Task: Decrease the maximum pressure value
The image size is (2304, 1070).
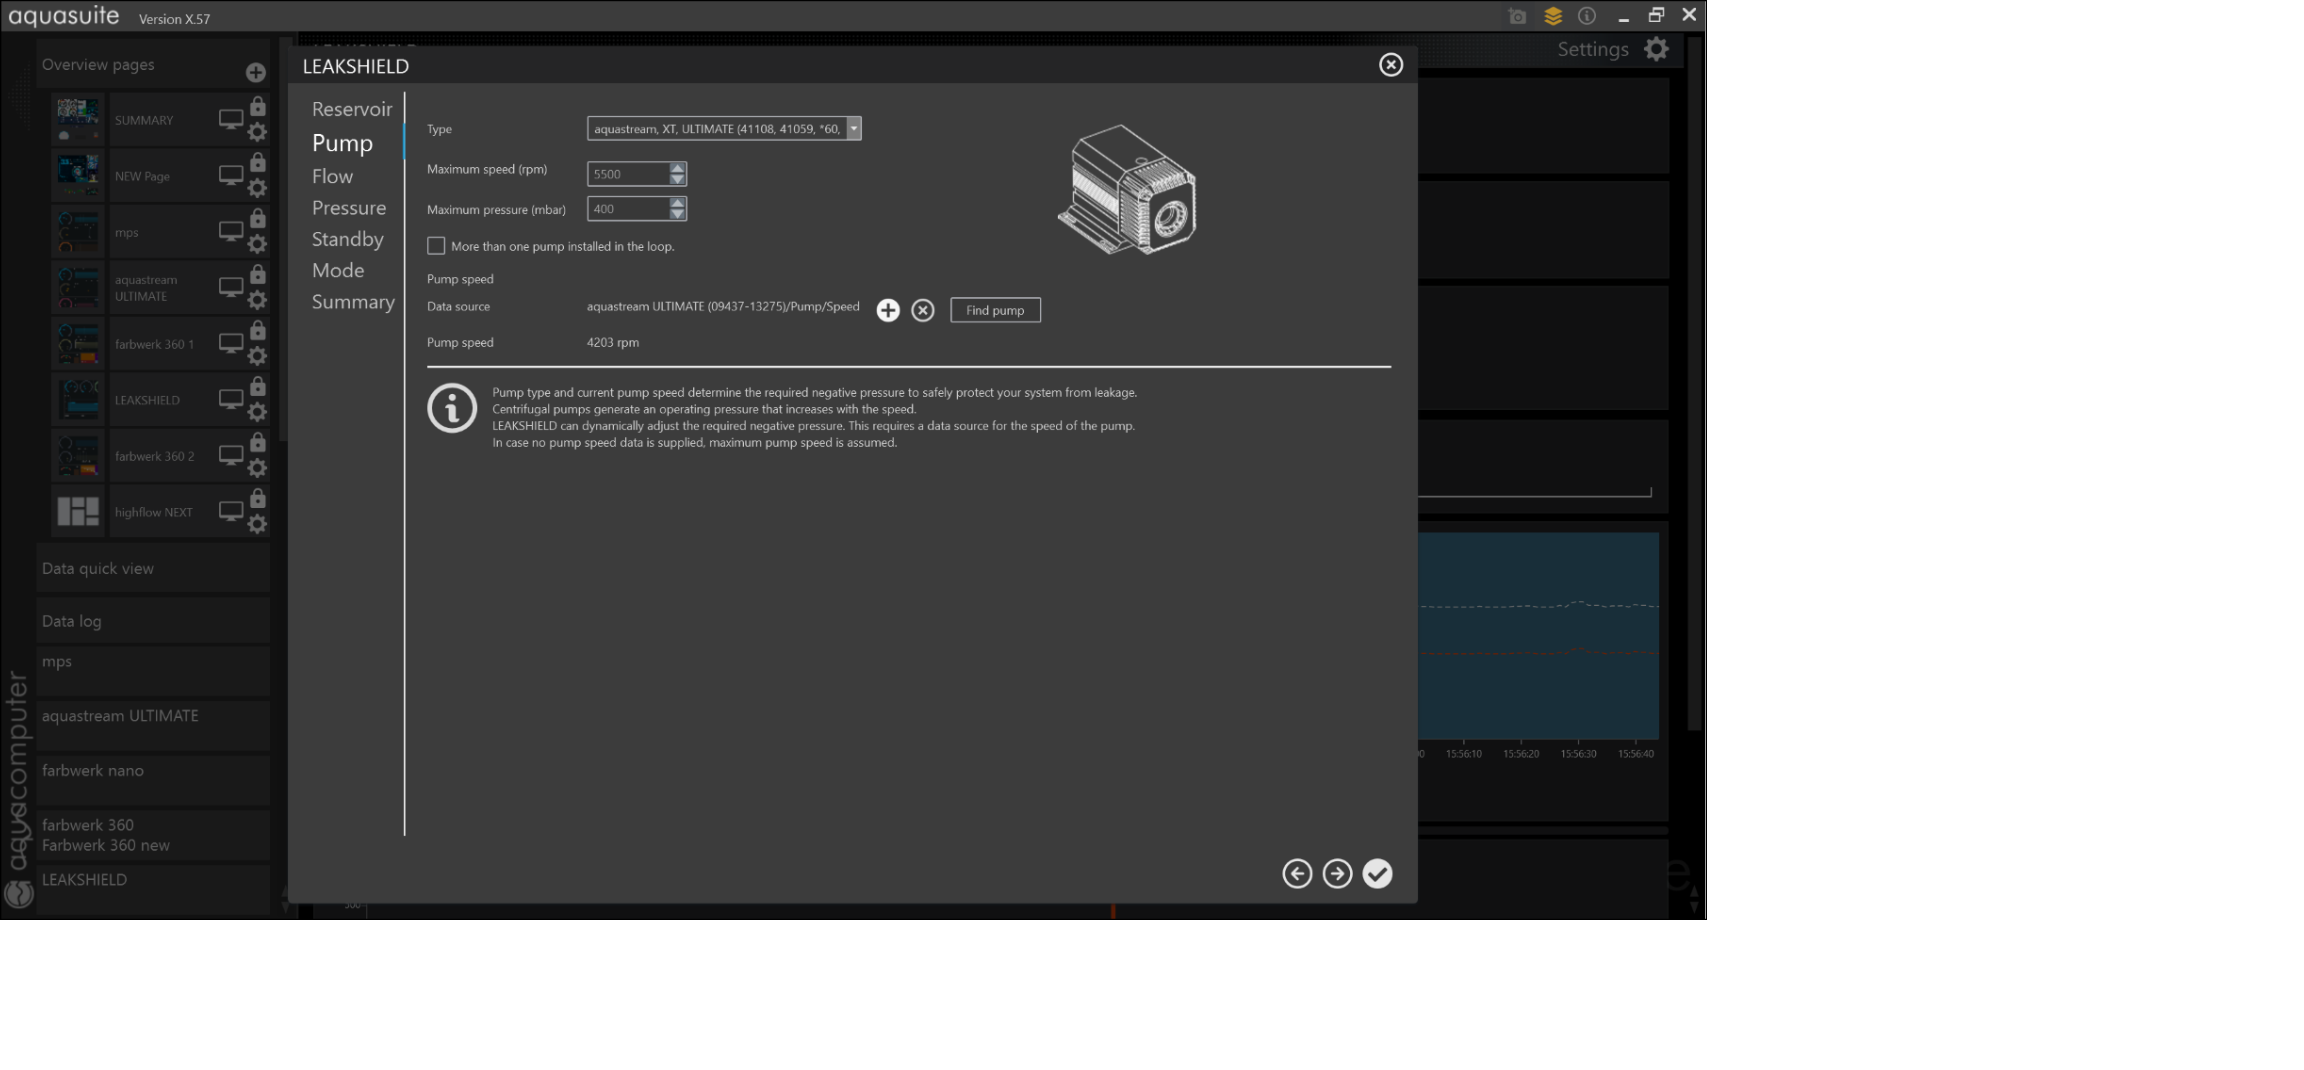Action: [678, 215]
